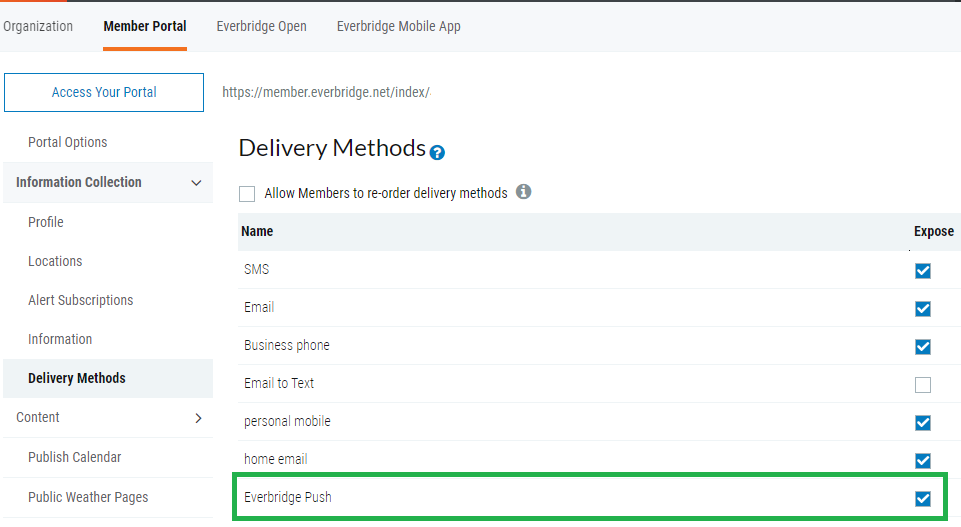Go to Profile in the sidebar

click(46, 222)
